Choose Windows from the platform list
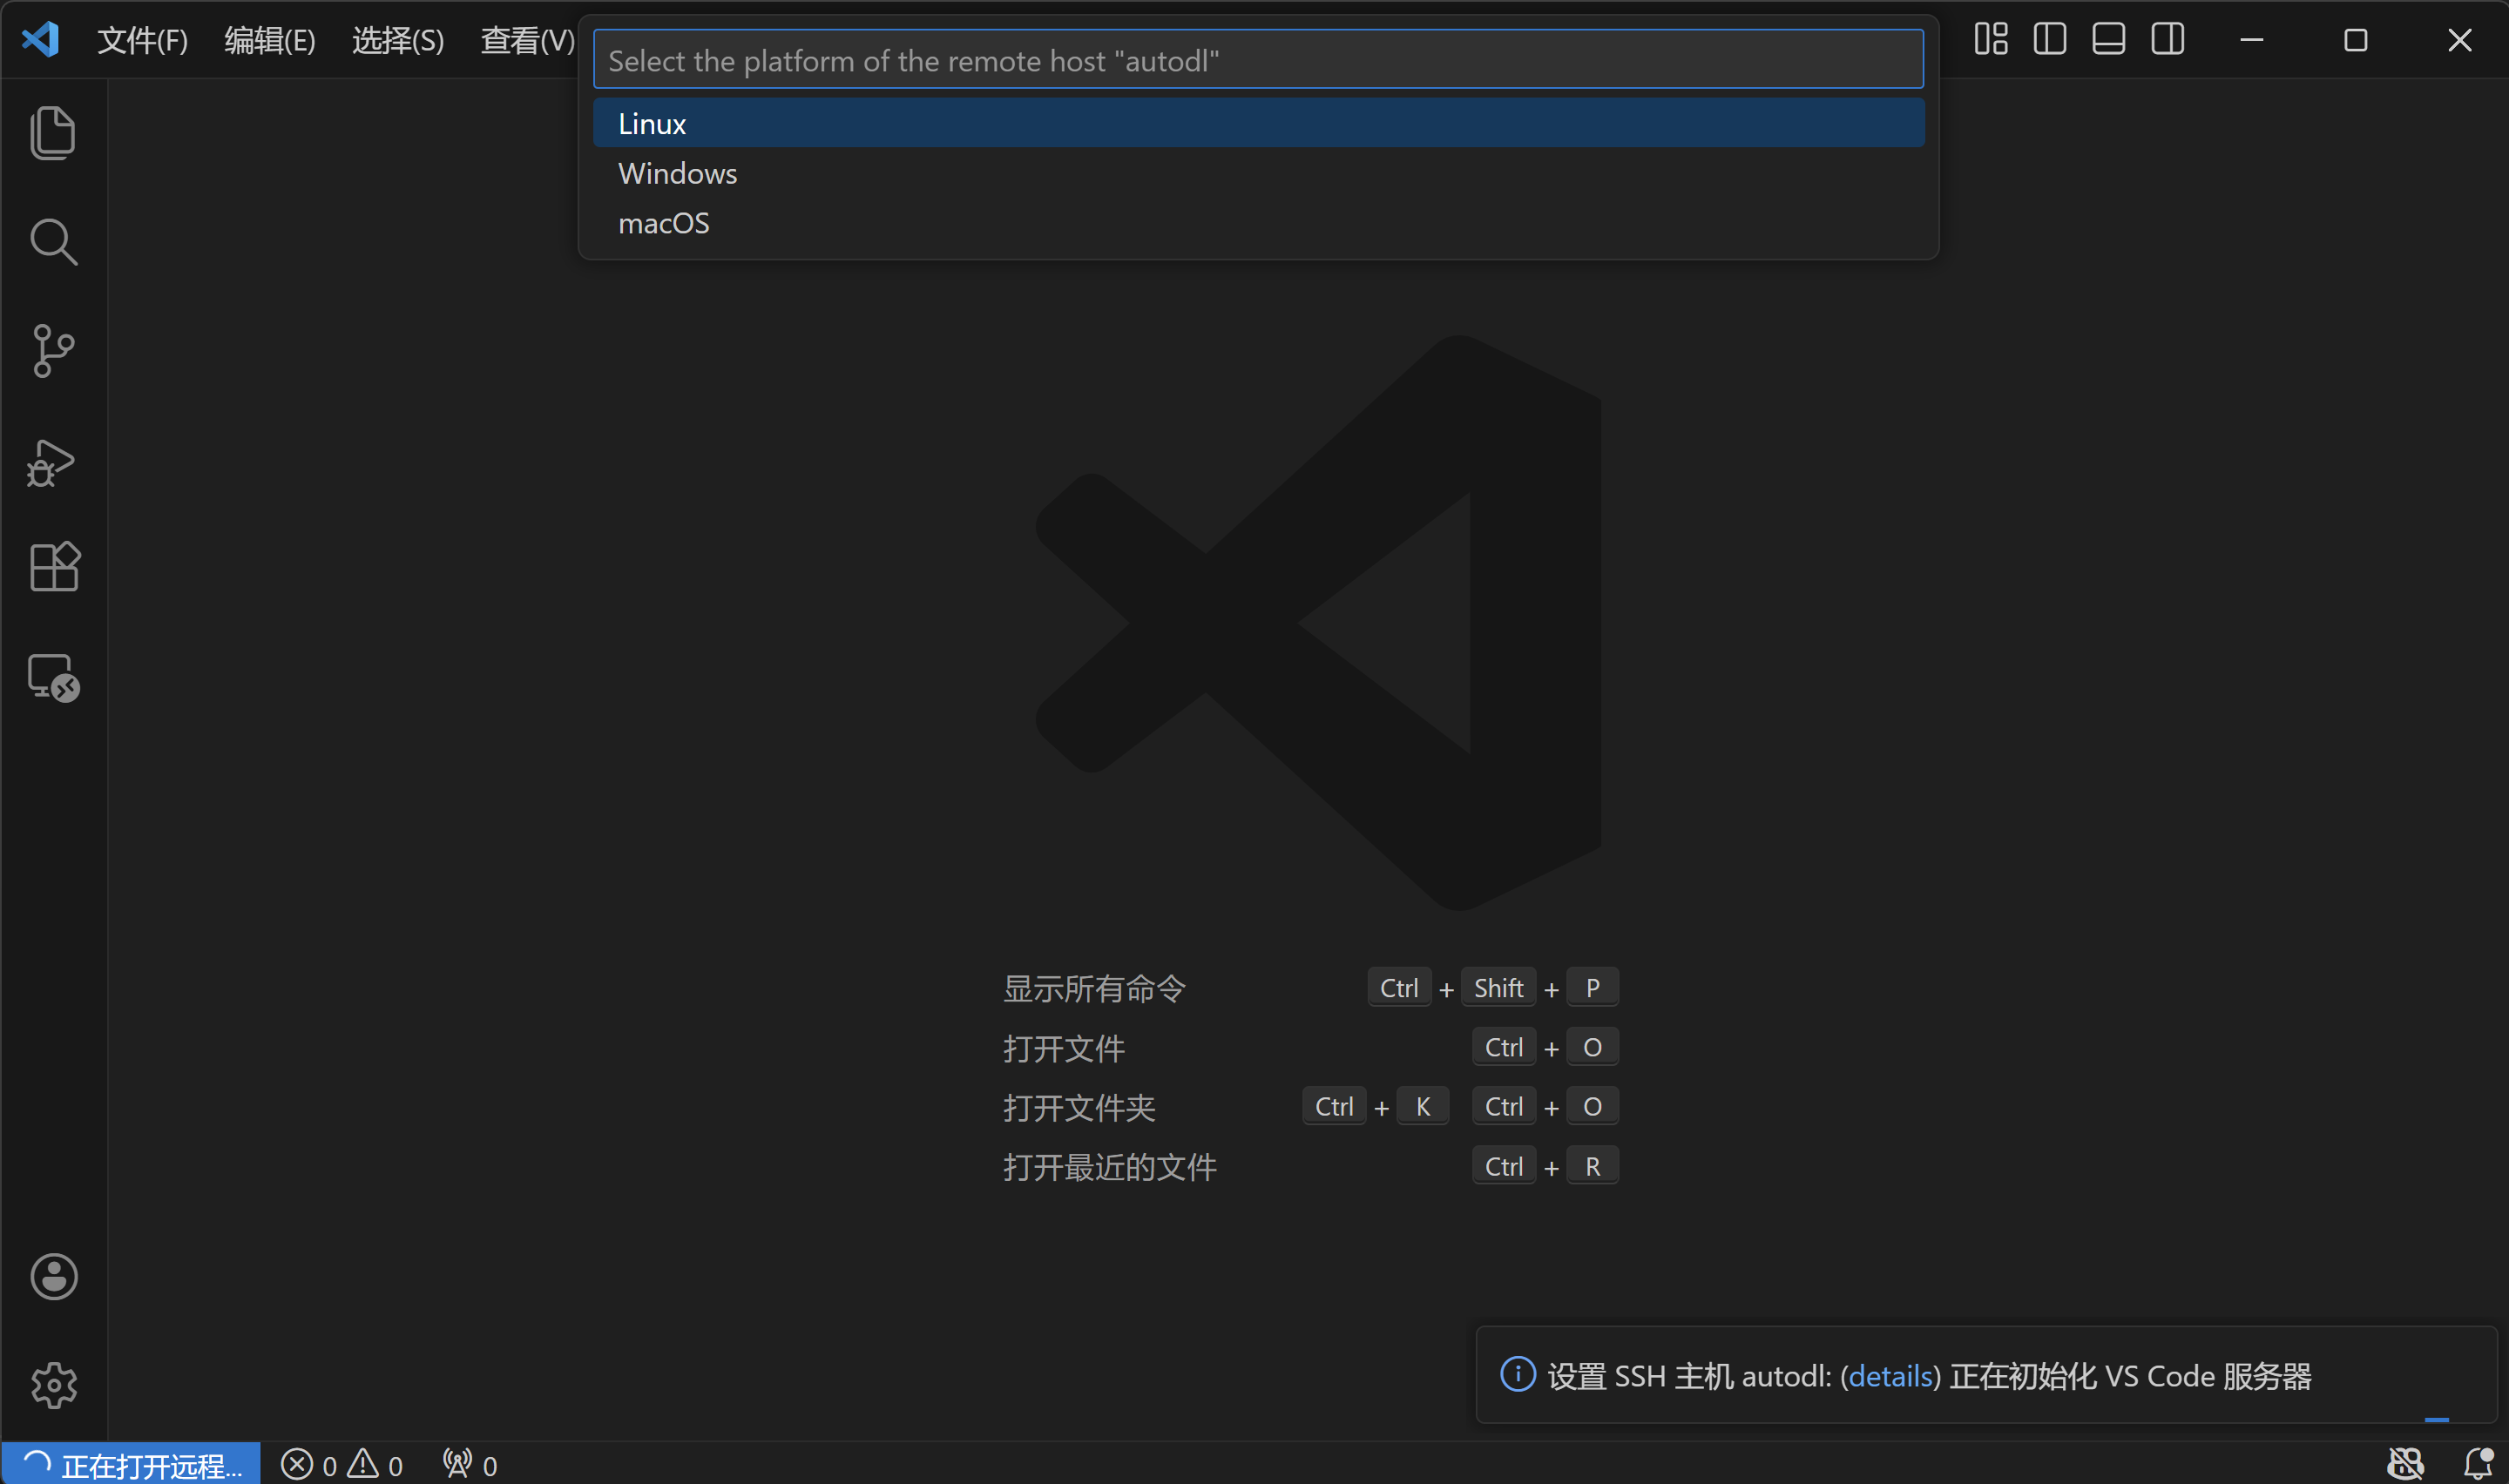The width and height of the screenshot is (2509, 1484). (x=677, y=174)
